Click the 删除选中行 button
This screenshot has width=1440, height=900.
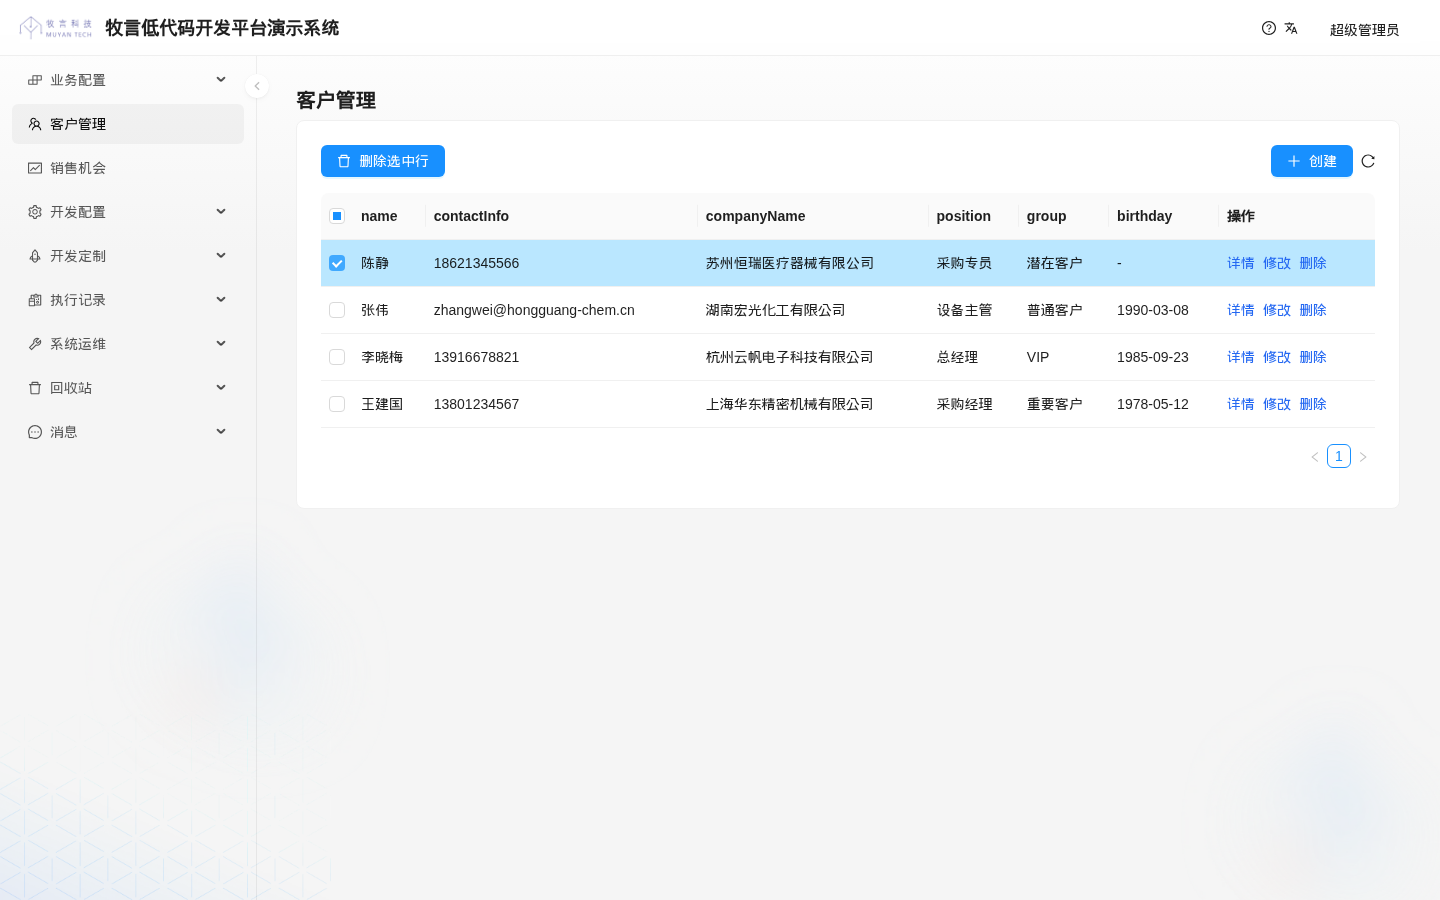383,161
